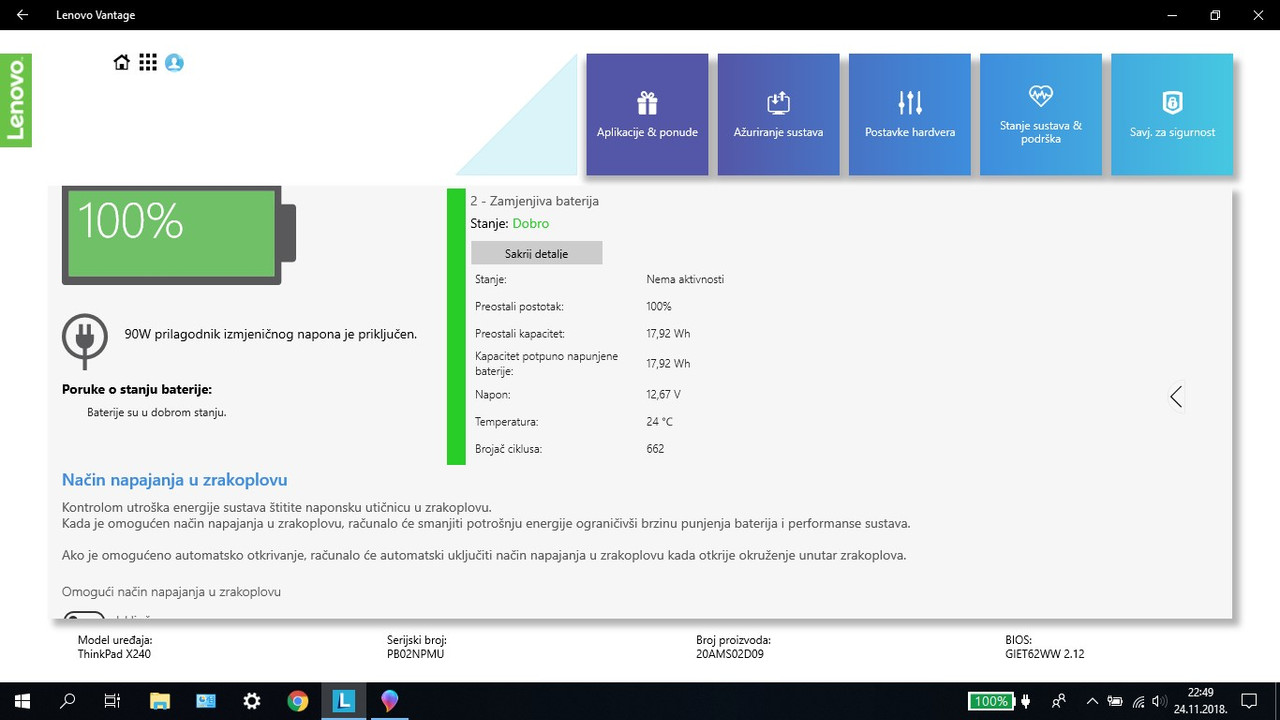1280x720 pixels.
Task: Launch Chrome from taskbar
Action: click(298, 701)
